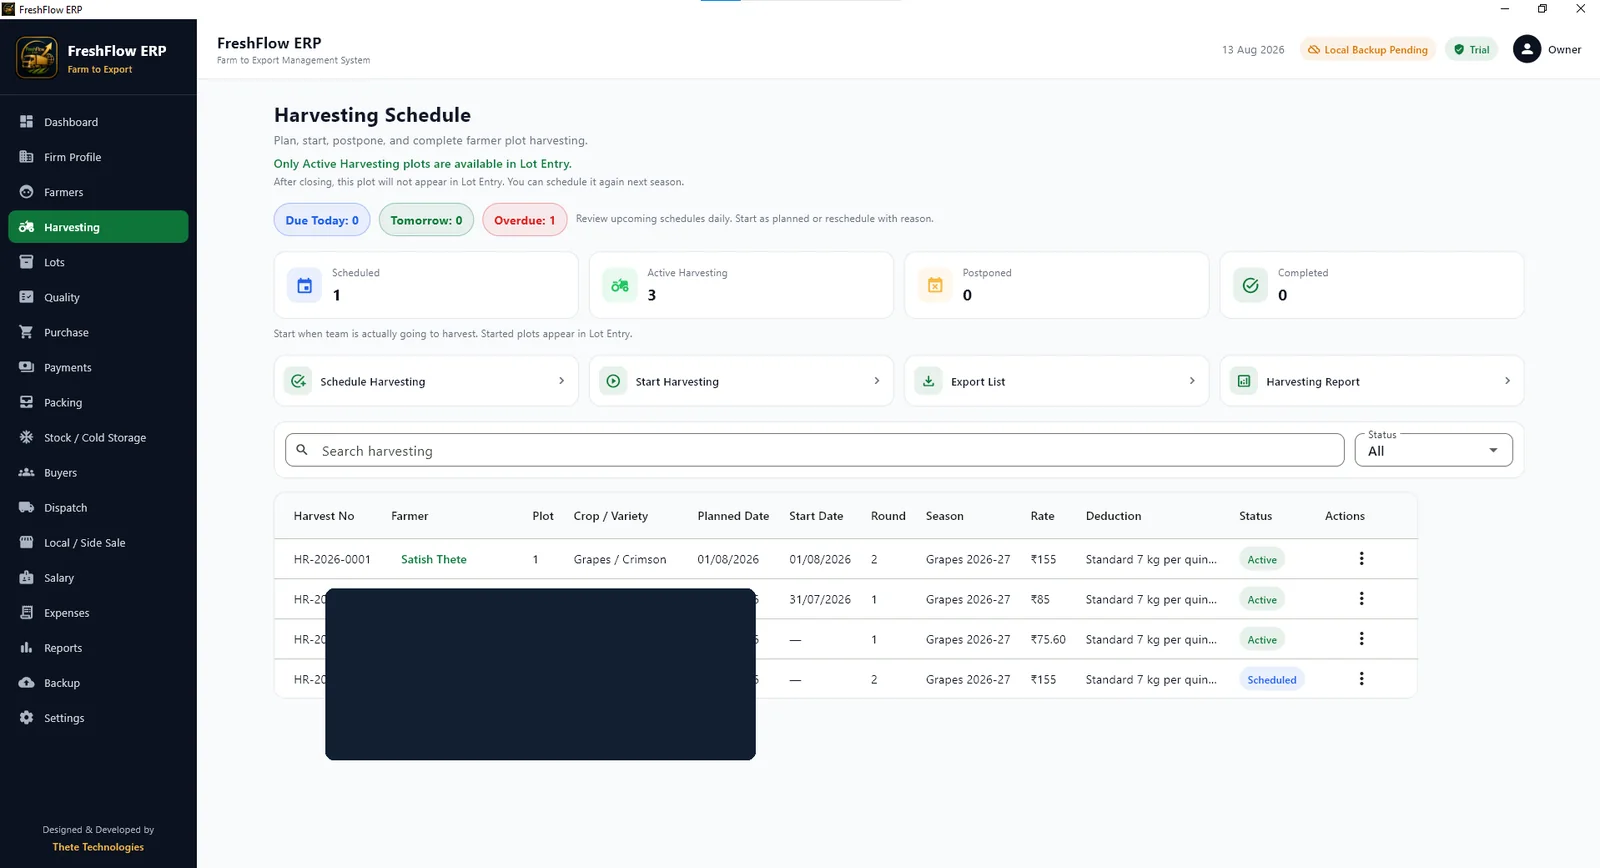
Task: Click the Active Harvesting tractor icon
Action: pos(620,285)
